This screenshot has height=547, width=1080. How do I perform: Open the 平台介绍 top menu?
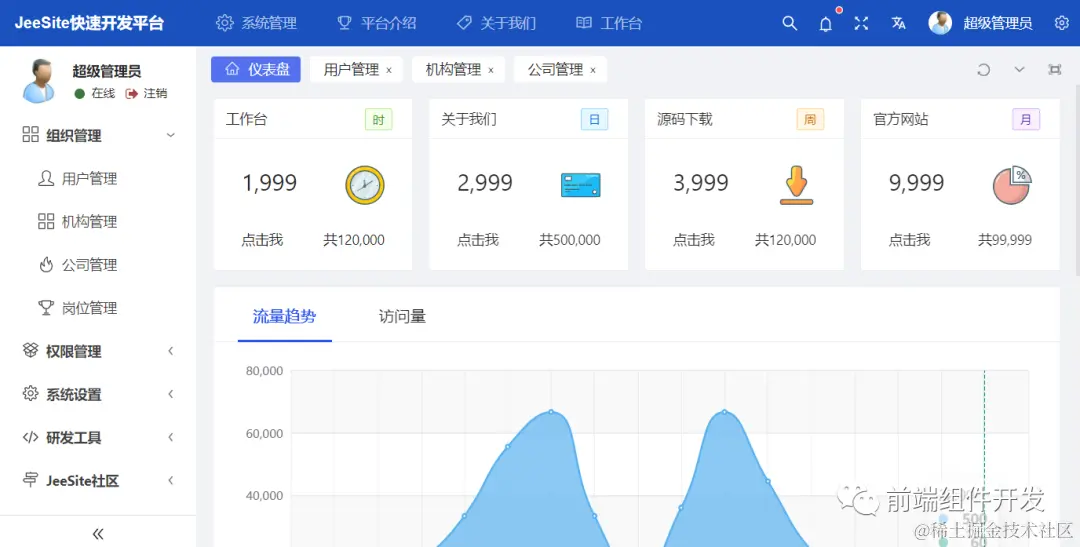[x=377, y=23]
